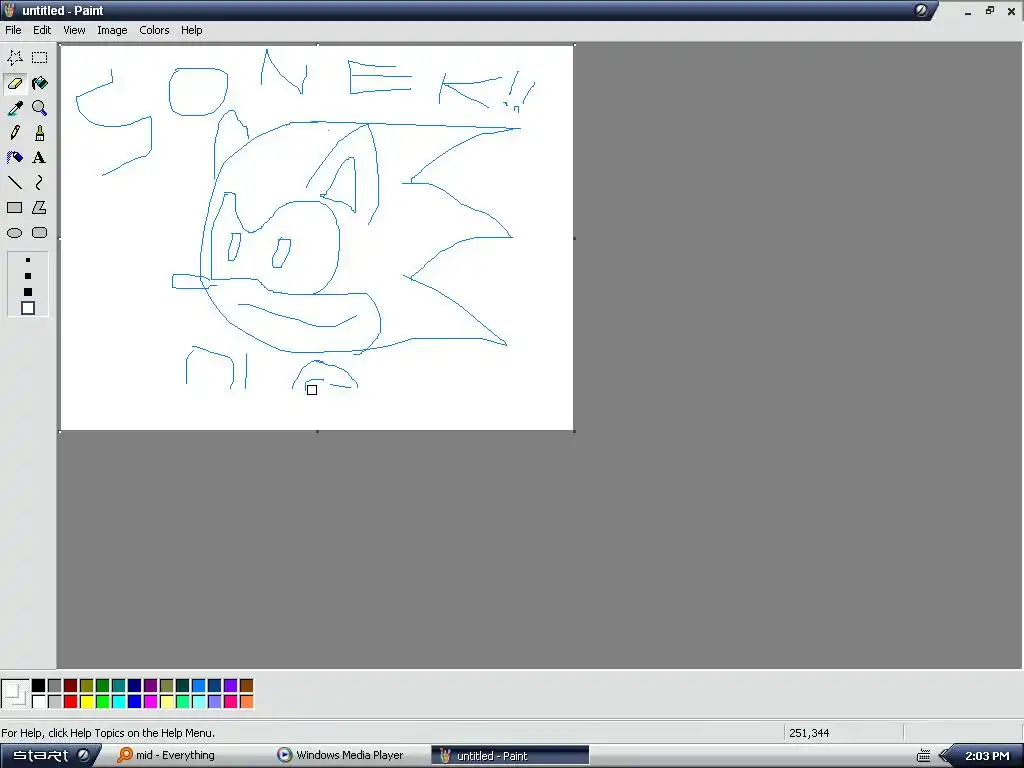Click the foreground/background color indicator box

(15, 694)
